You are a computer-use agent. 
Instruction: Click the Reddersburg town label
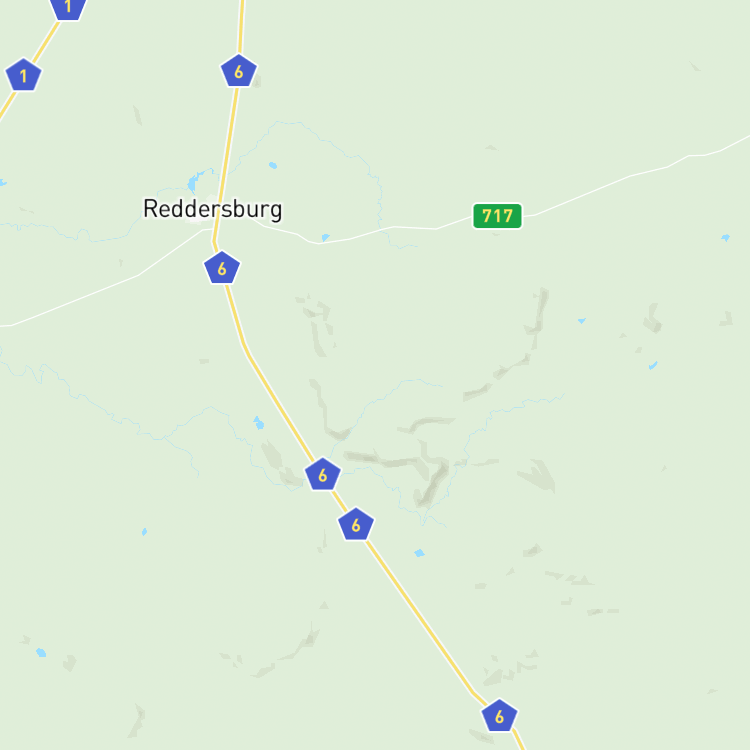pos(213,210)
